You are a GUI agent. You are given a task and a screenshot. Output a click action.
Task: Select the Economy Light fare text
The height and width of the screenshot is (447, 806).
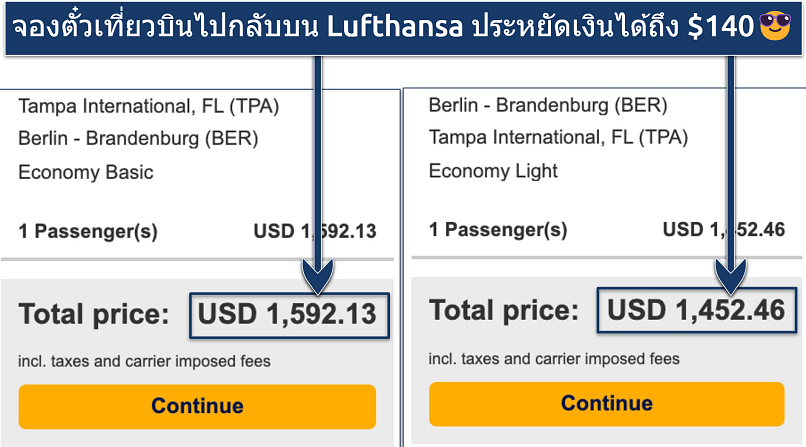click(493, 171)
